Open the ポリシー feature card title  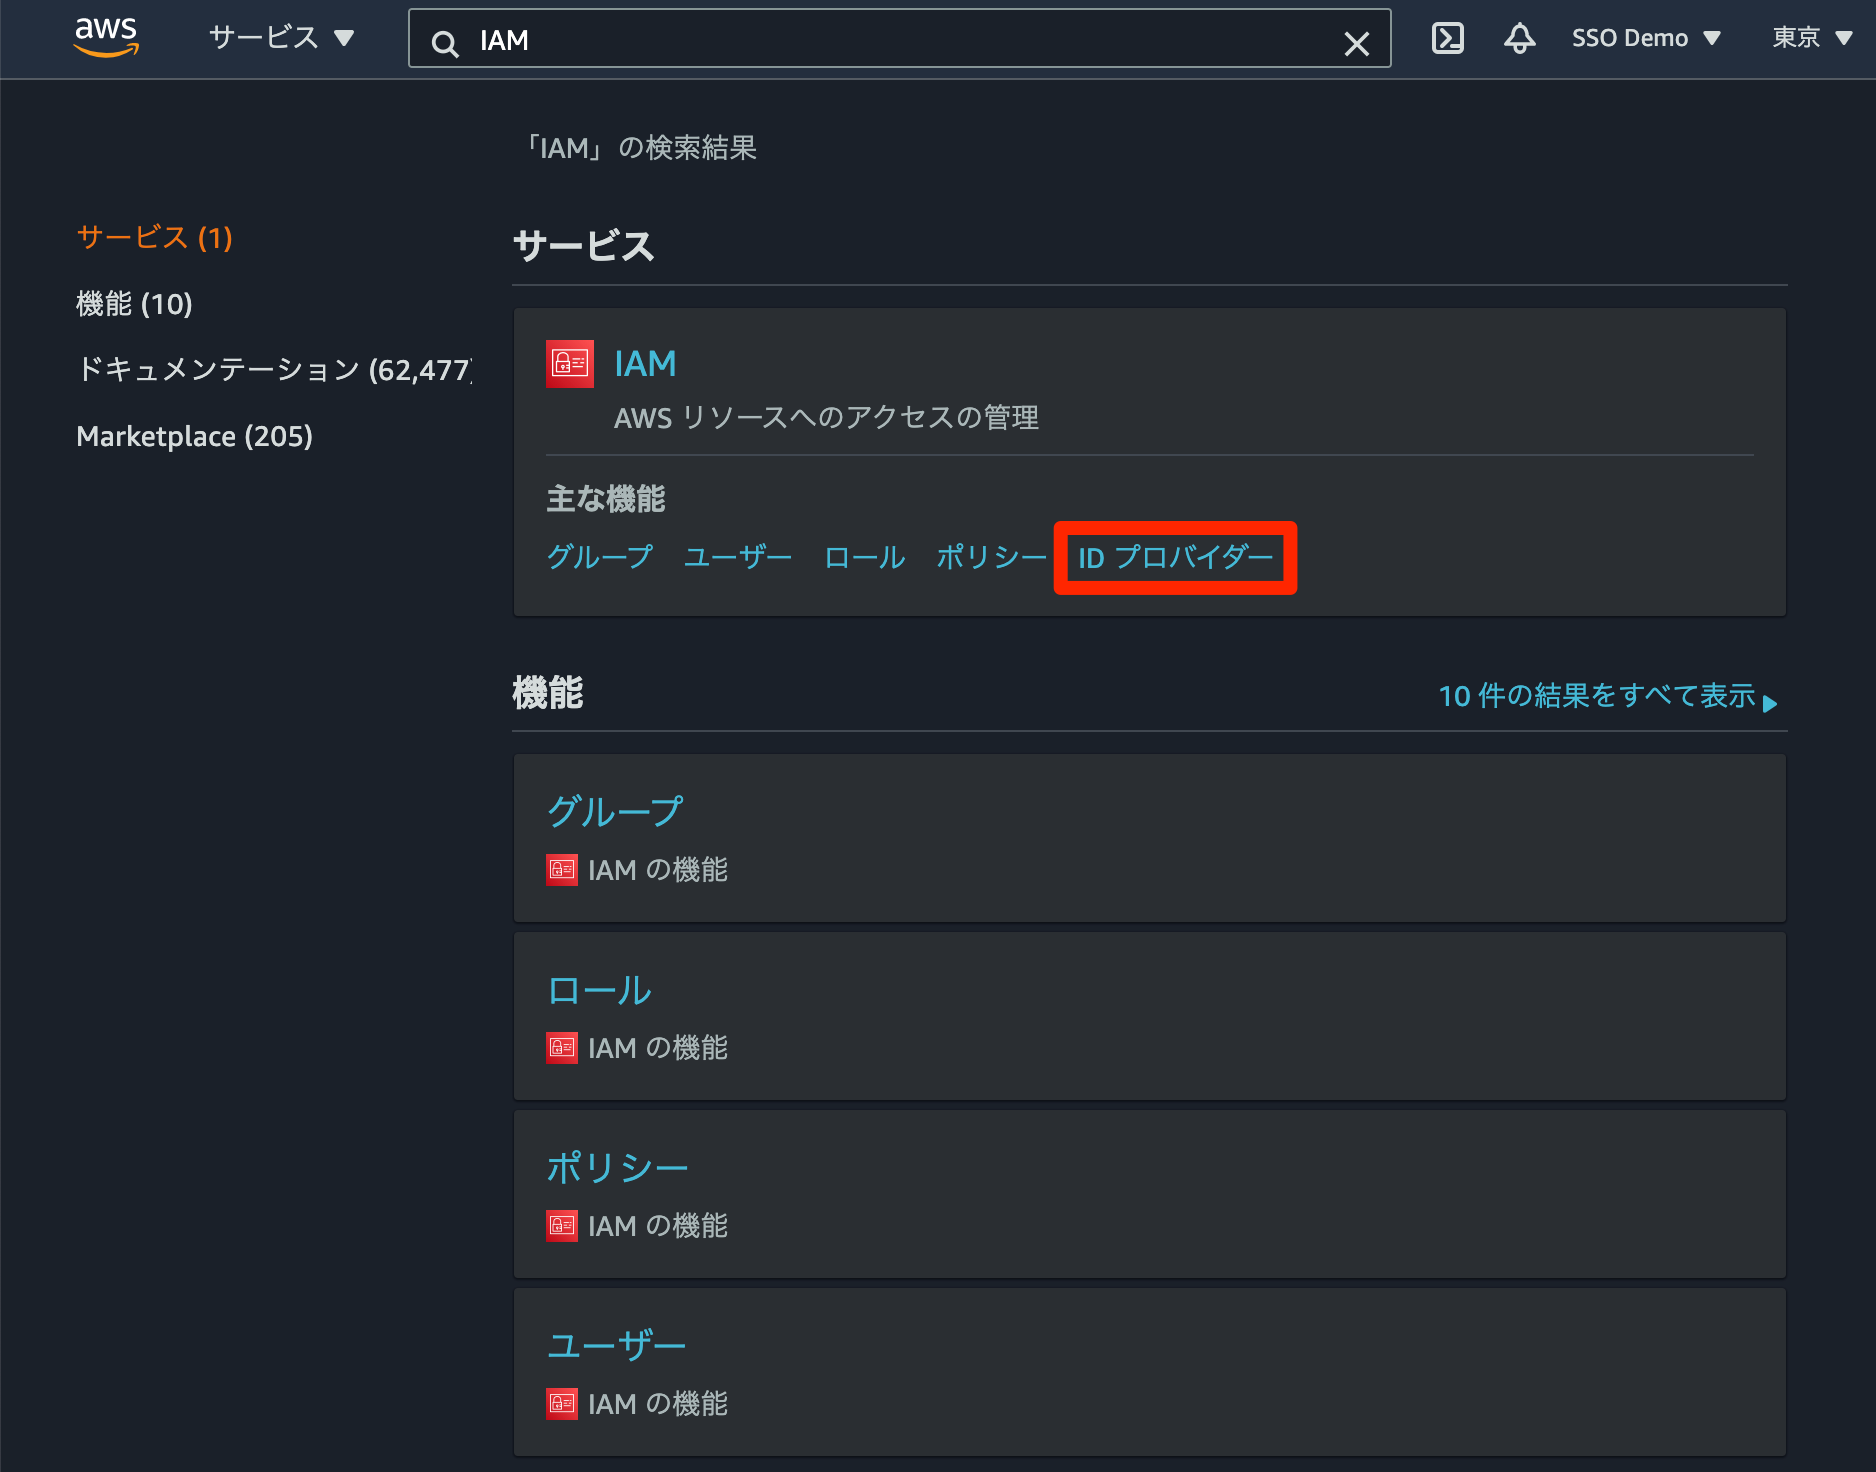617,1168
